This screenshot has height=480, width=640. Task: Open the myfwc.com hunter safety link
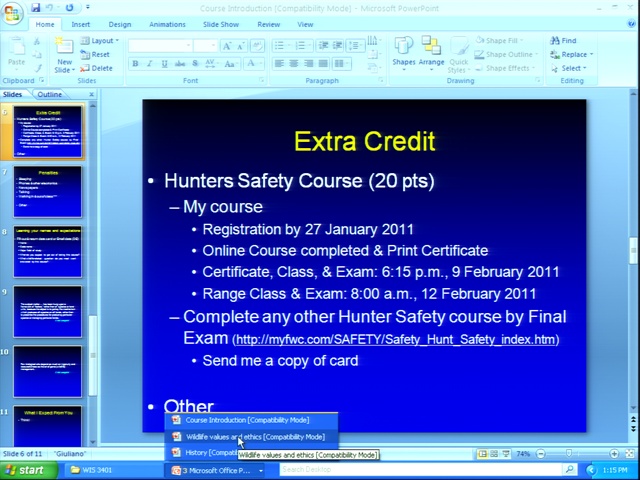coord(396,340)
